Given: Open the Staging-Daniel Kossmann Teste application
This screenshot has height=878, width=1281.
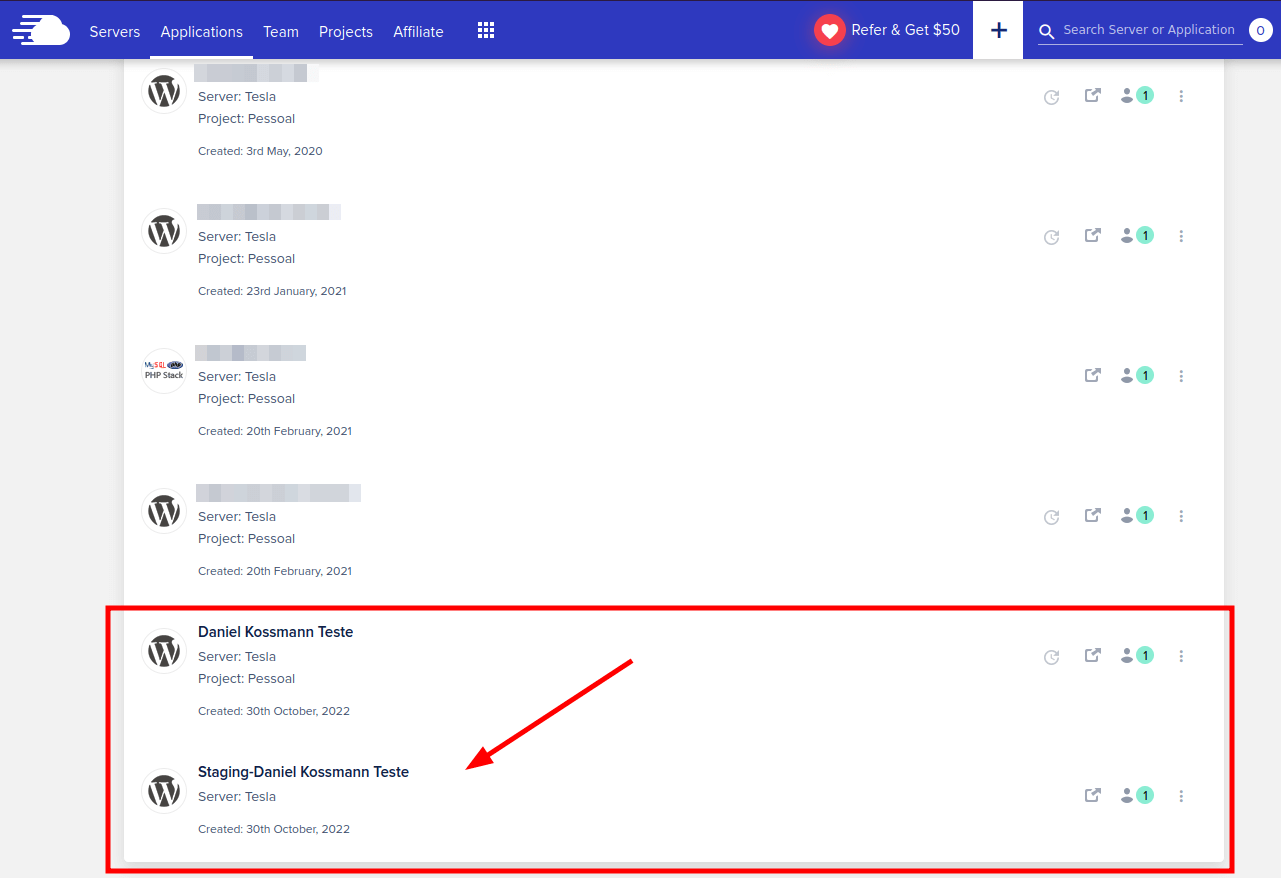Looking at the screenshot, I should pyautogui.click(x=303, y=772).
